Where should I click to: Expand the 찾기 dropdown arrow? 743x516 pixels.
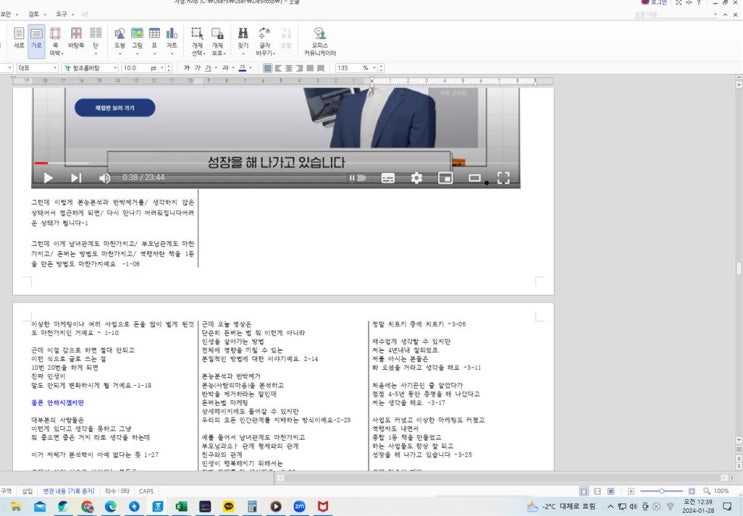[x=243, y=53]
